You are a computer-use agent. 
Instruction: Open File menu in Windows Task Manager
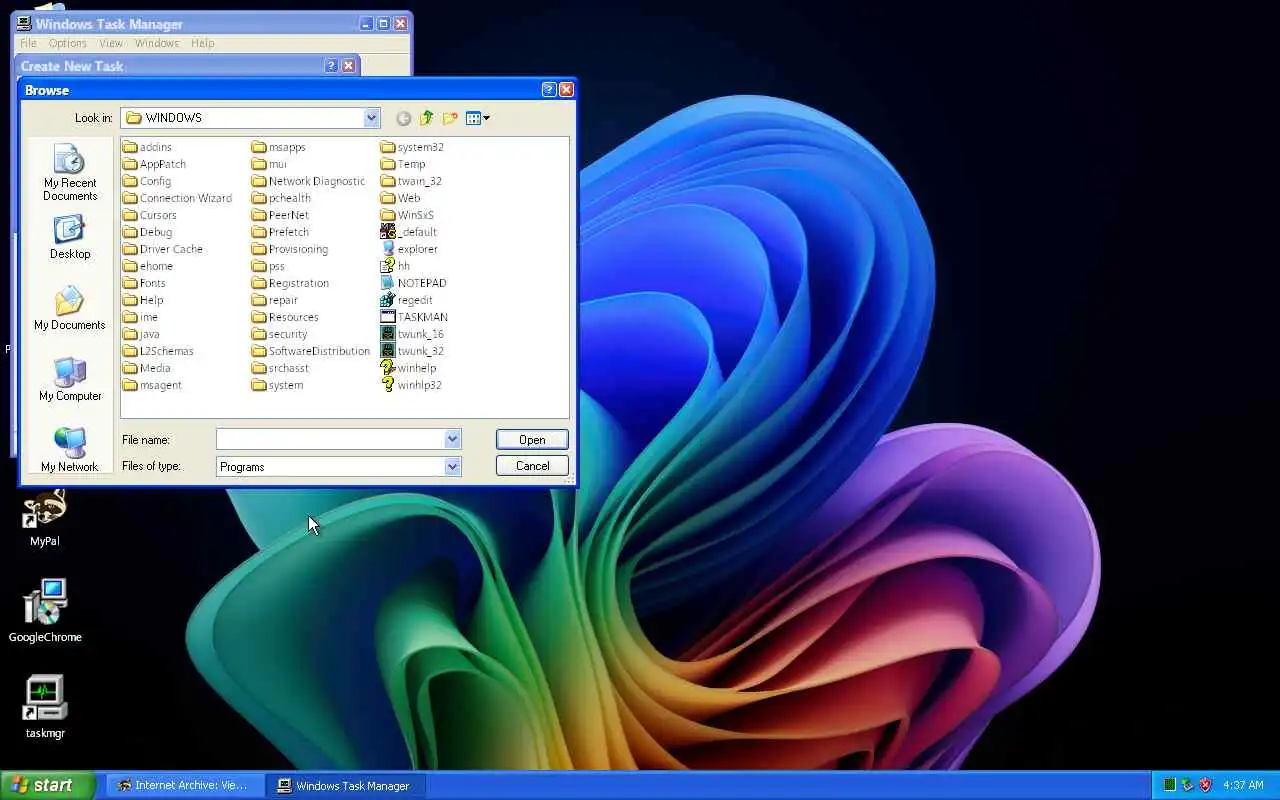point(28,43)
